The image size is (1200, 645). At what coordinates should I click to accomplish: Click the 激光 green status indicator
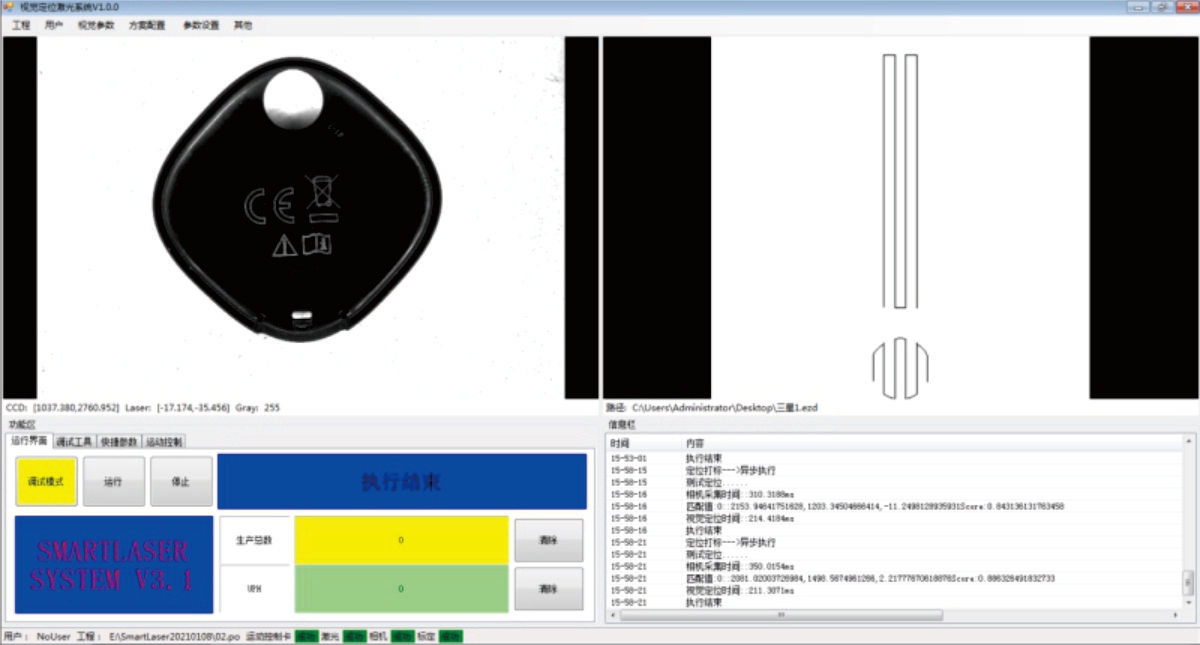354,636
